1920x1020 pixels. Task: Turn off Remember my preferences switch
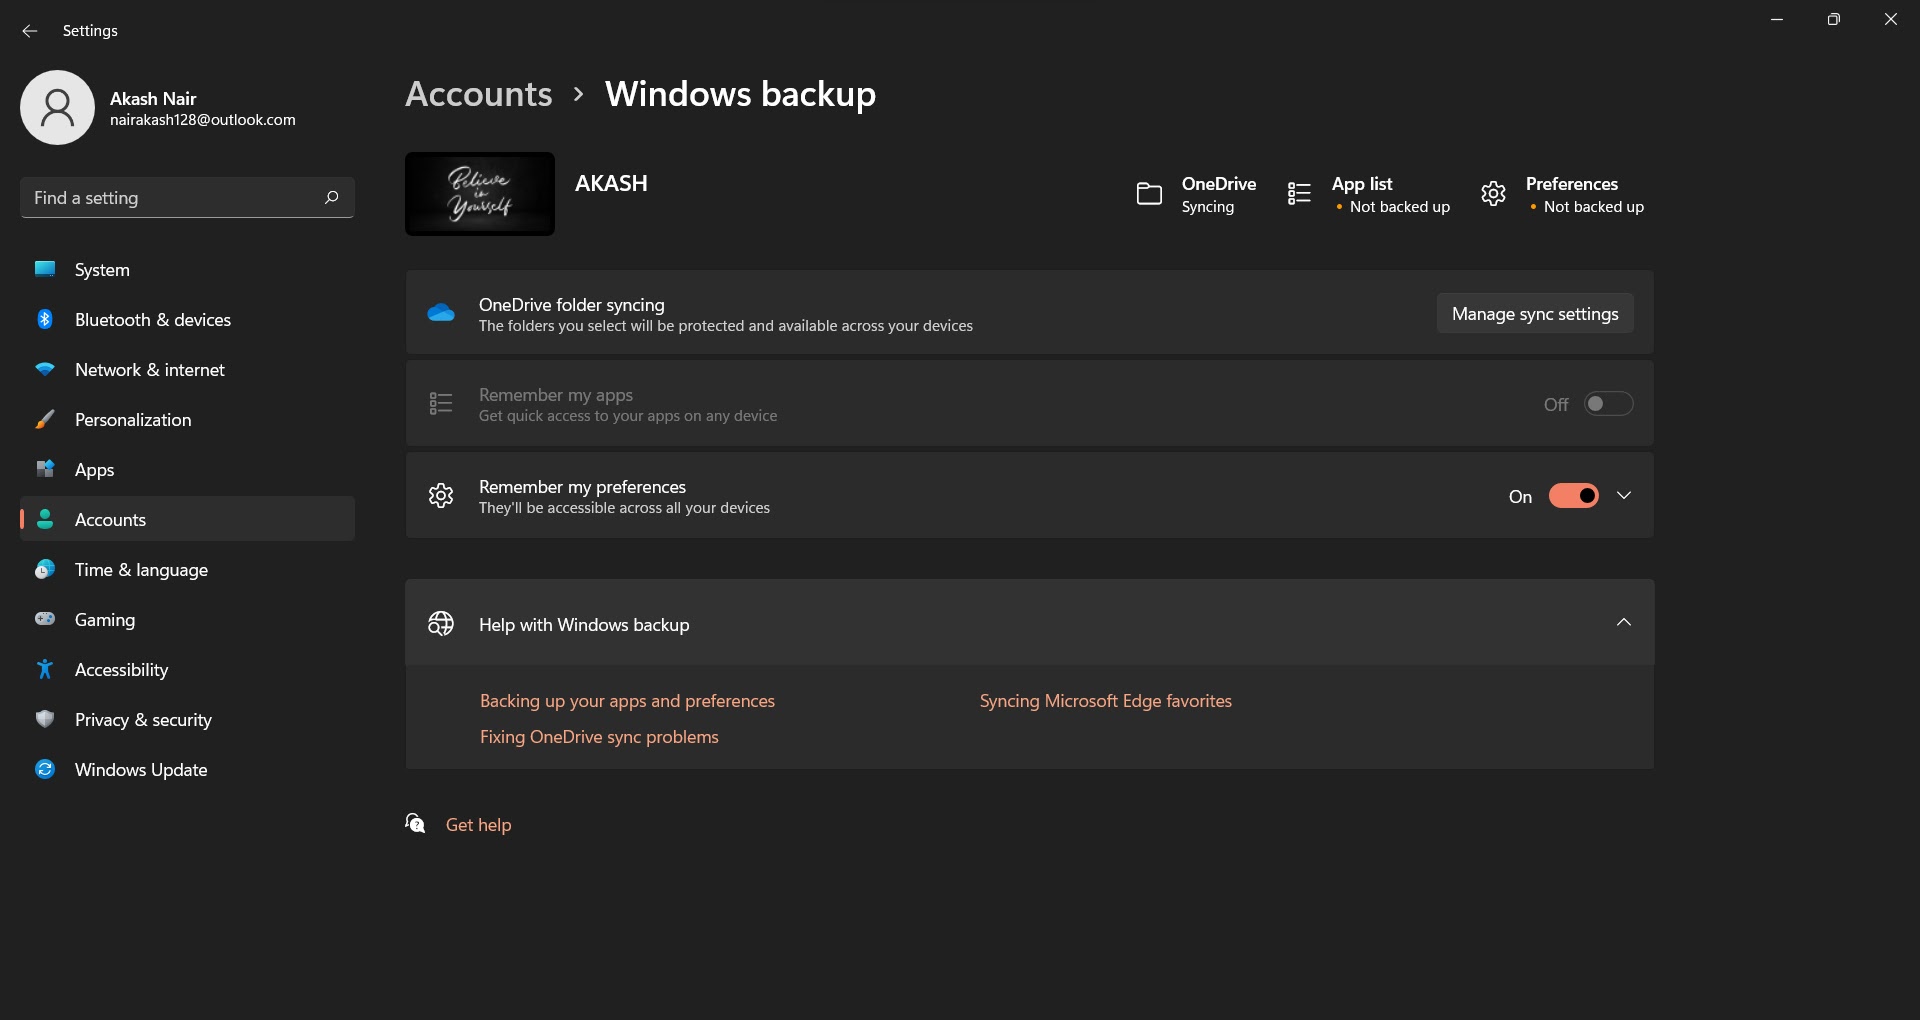[1574, 496]
